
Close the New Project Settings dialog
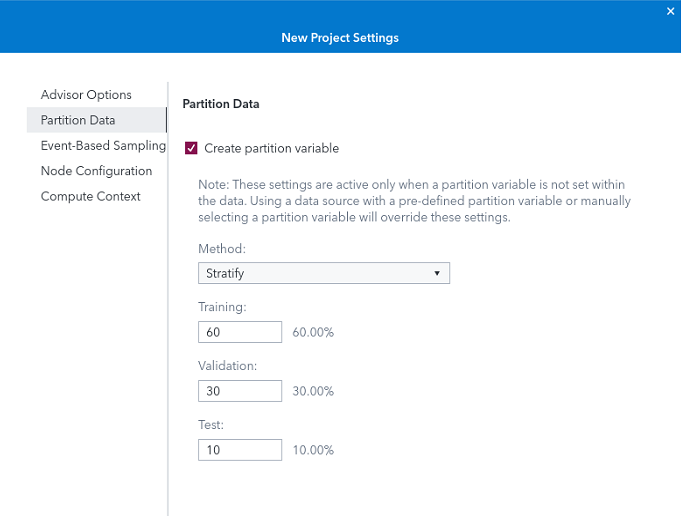coord(670,11)
